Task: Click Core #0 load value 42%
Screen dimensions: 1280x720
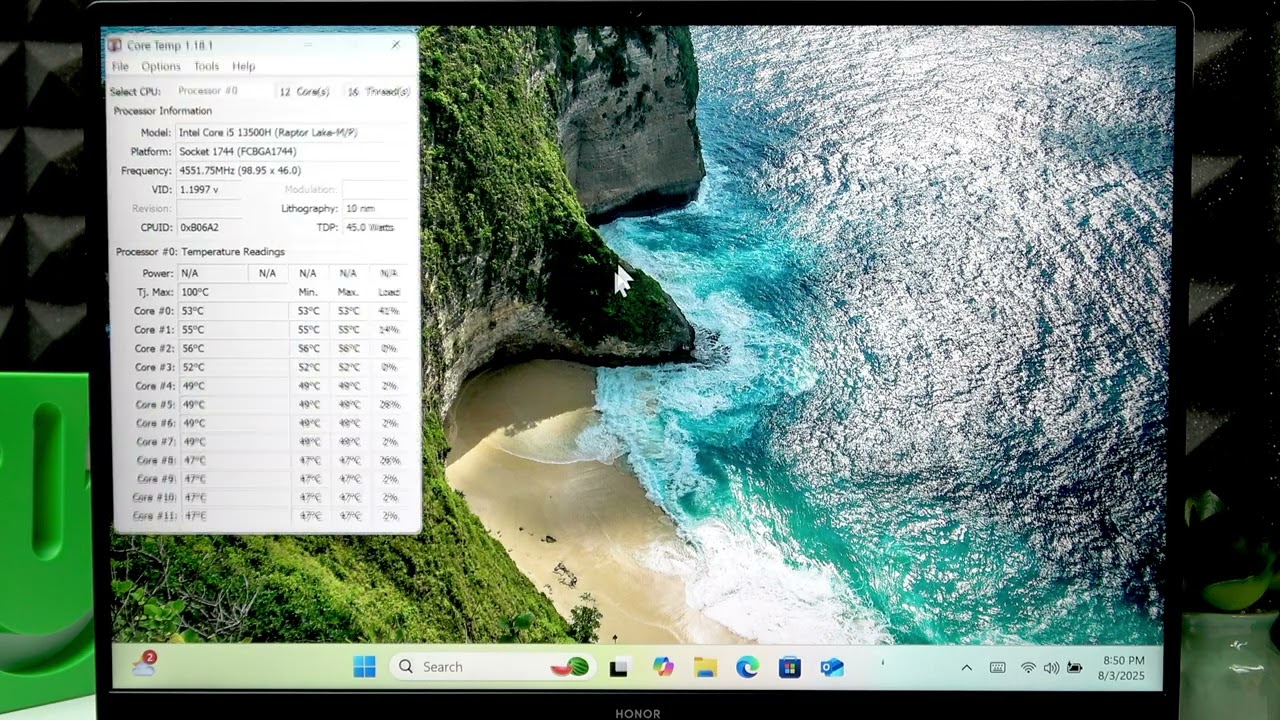Action: tap(388, 311)
